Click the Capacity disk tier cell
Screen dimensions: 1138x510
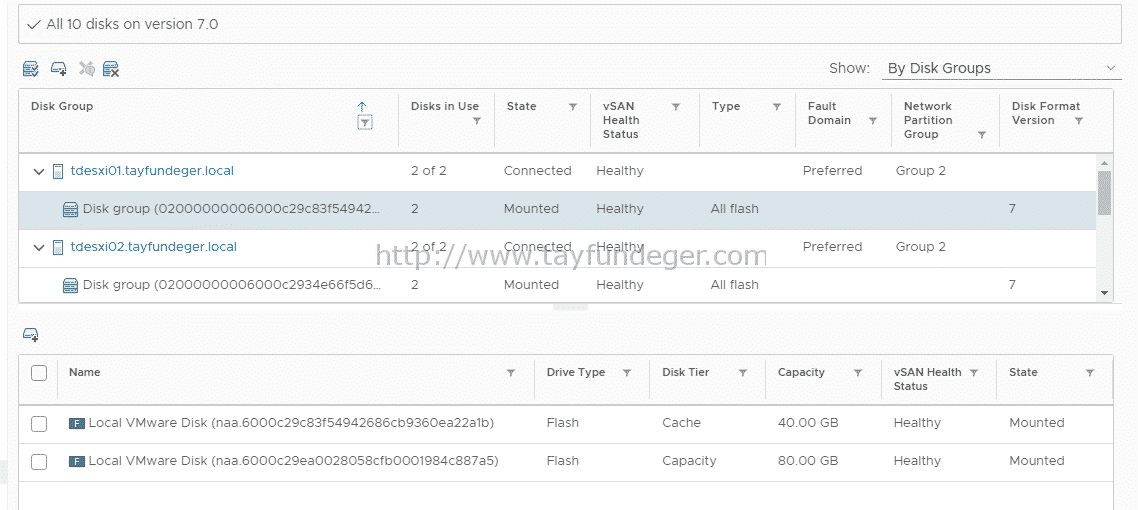point(689,461)
